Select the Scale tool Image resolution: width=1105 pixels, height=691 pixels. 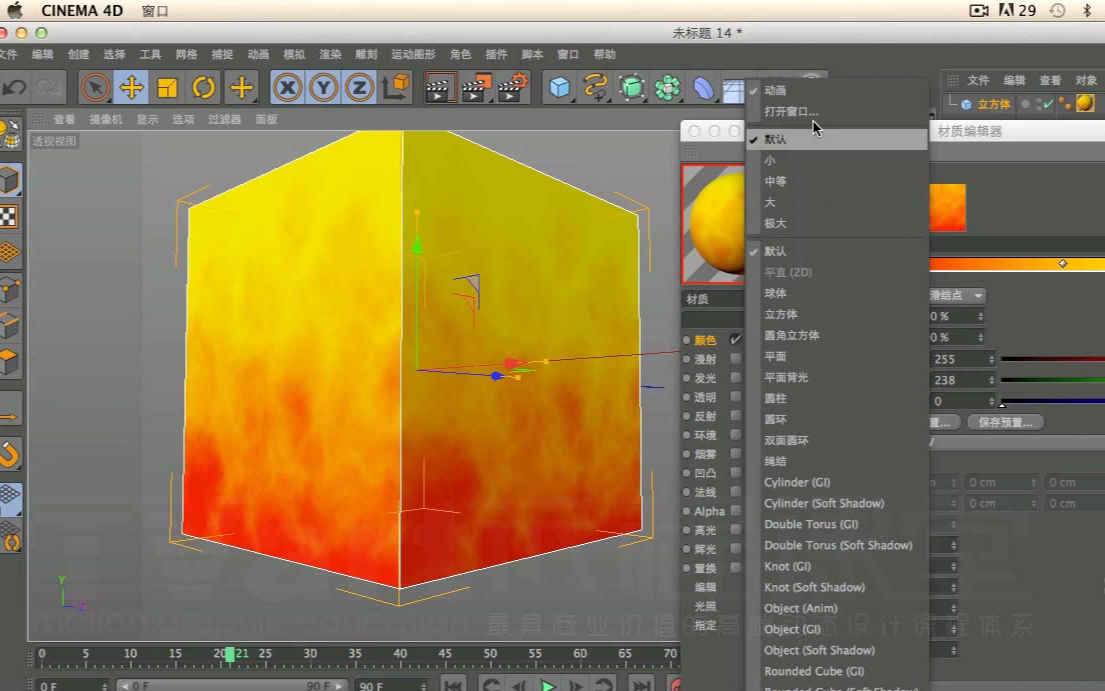coord(167,88)
